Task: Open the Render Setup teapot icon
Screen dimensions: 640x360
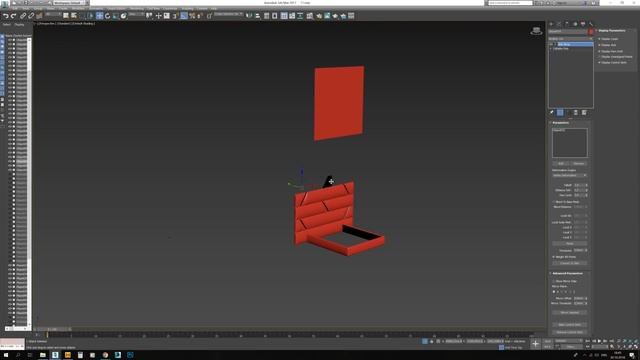Action: pyautogui.click(x=319, y=16)
